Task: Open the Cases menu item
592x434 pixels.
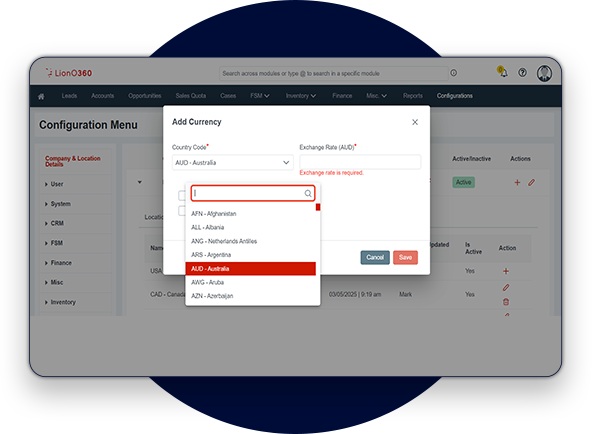Action: [228, 96]
